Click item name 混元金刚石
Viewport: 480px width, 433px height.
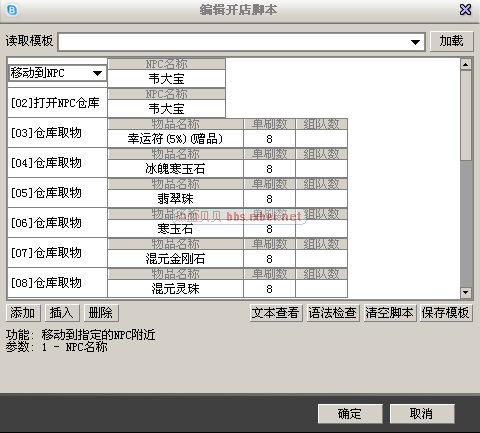click(x=175, y=259)
